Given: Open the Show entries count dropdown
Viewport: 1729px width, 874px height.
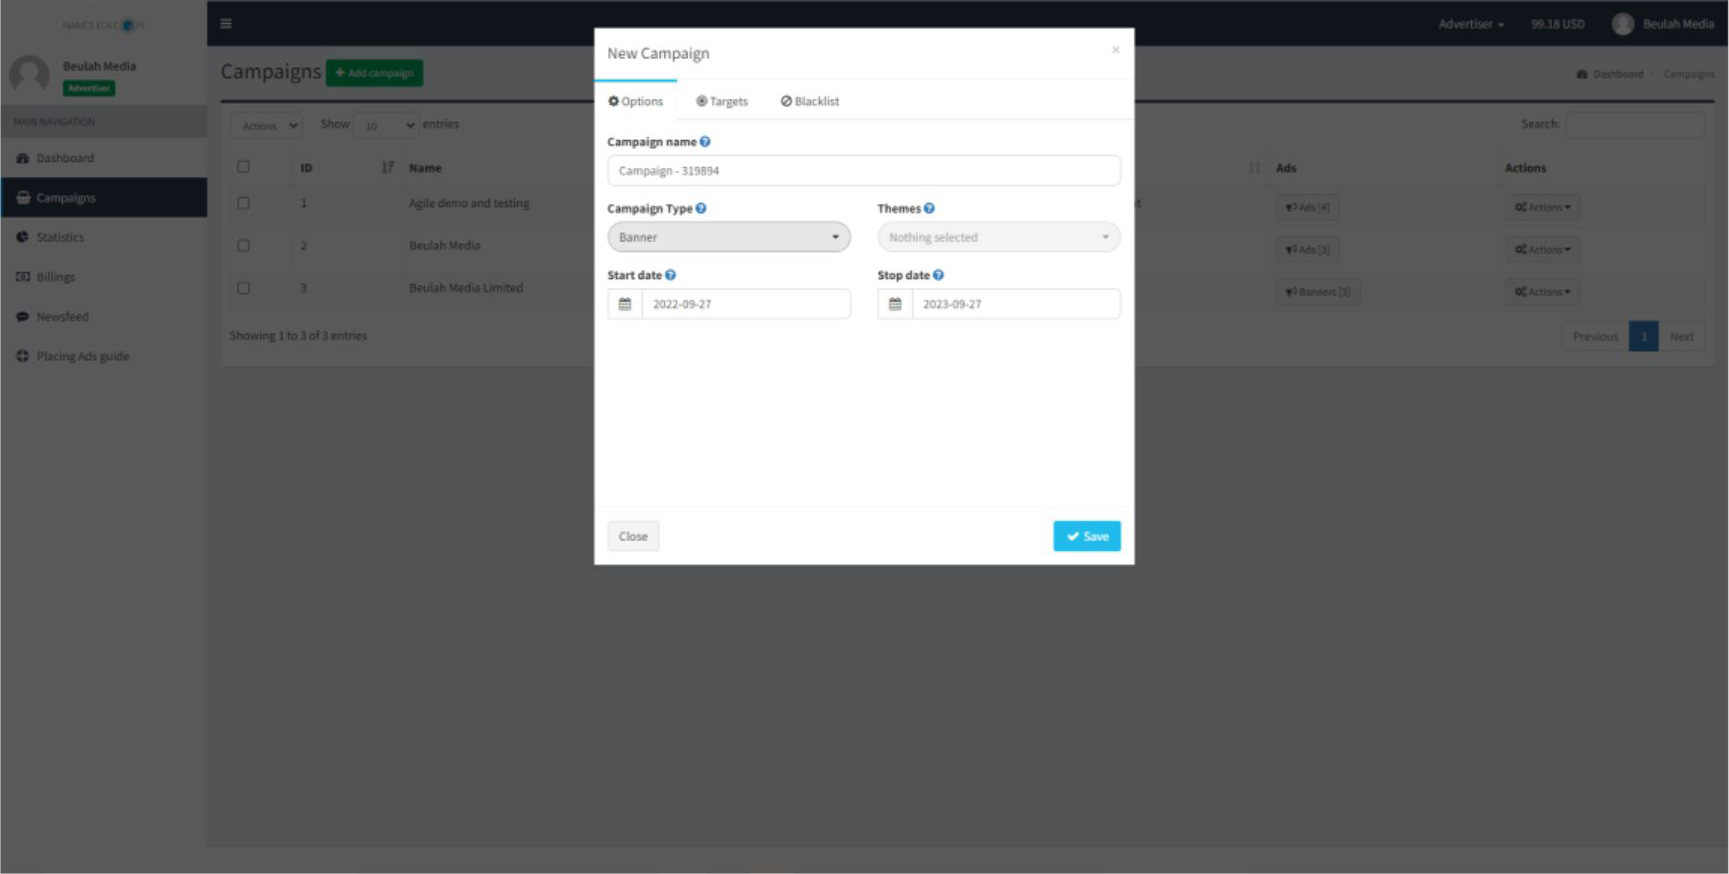Looking at the screenshot, I should [386, 126].
